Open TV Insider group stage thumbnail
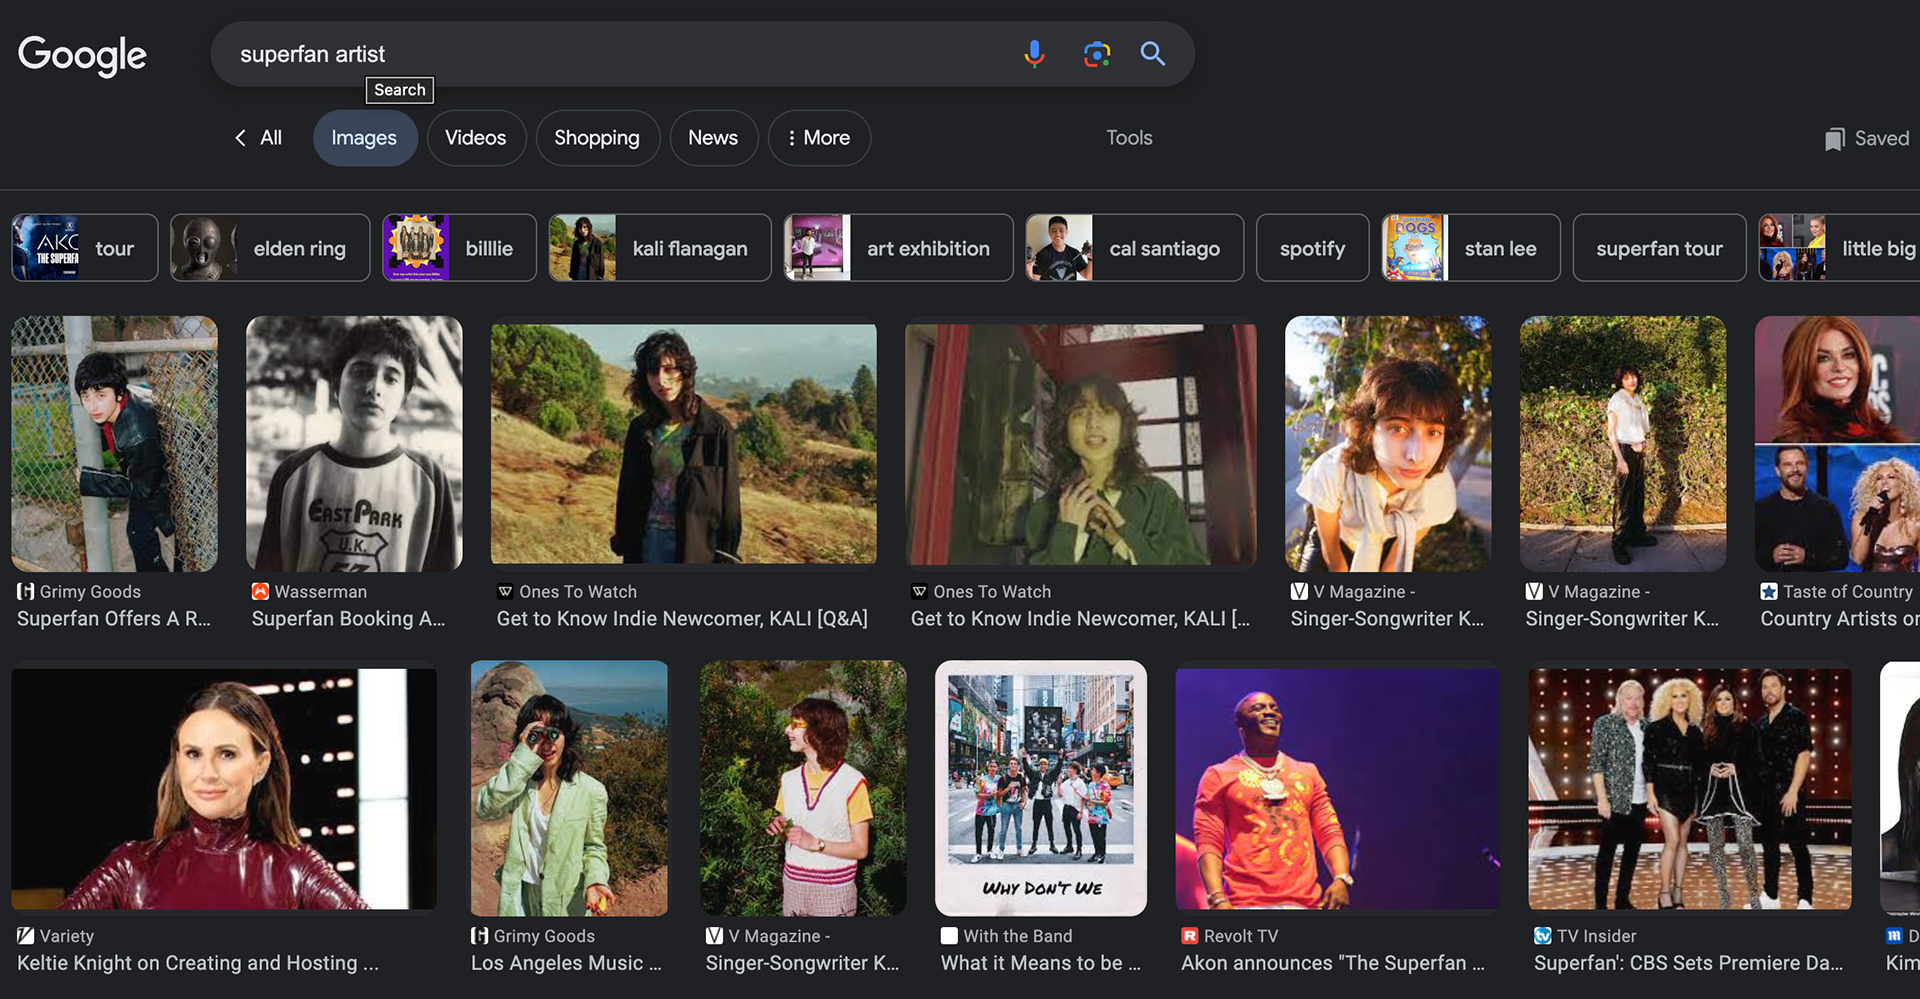Image resolution: width=1920 pixels, height=999 pixels. 1690,789
